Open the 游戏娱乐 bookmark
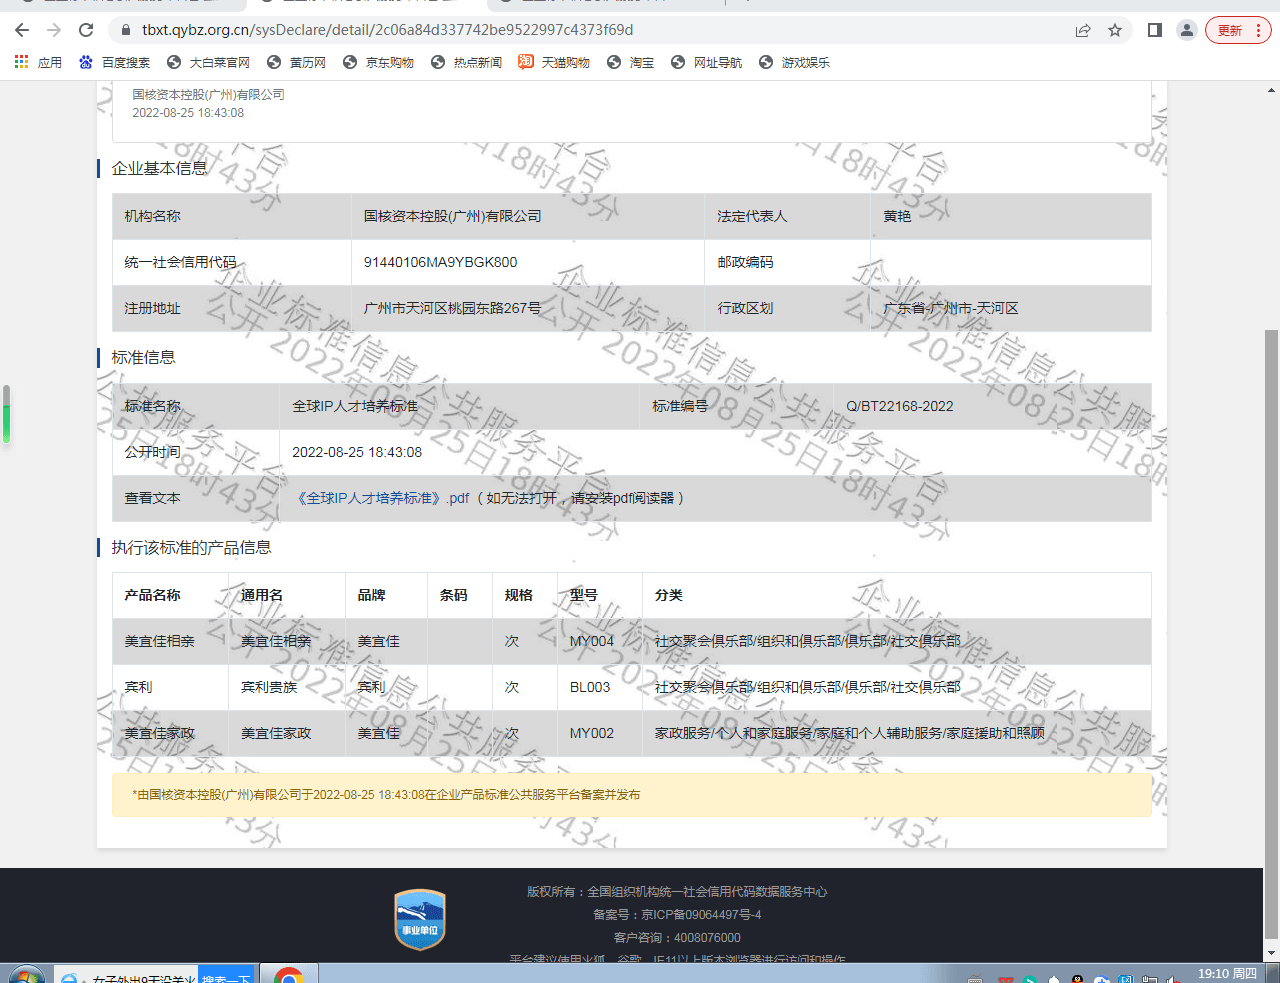 click(x=794, y=62)
